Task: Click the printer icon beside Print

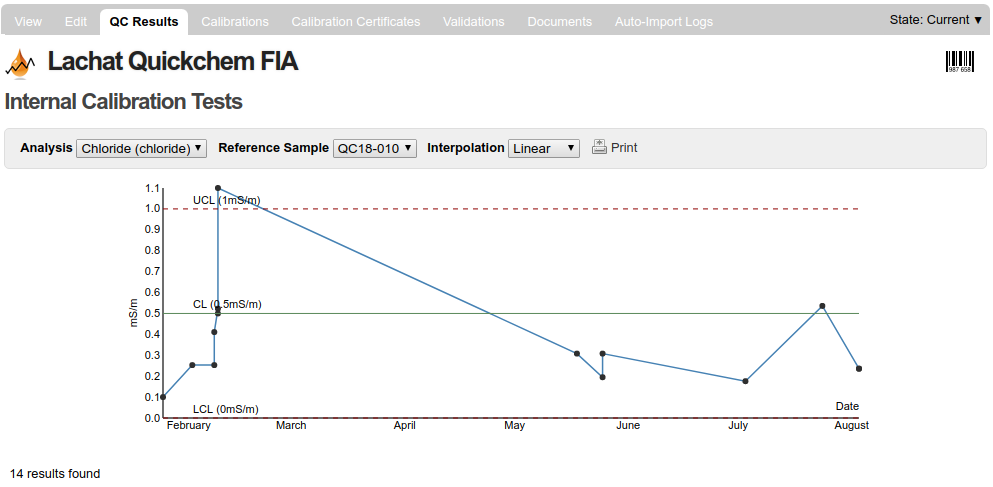Action: coord(599,147)
